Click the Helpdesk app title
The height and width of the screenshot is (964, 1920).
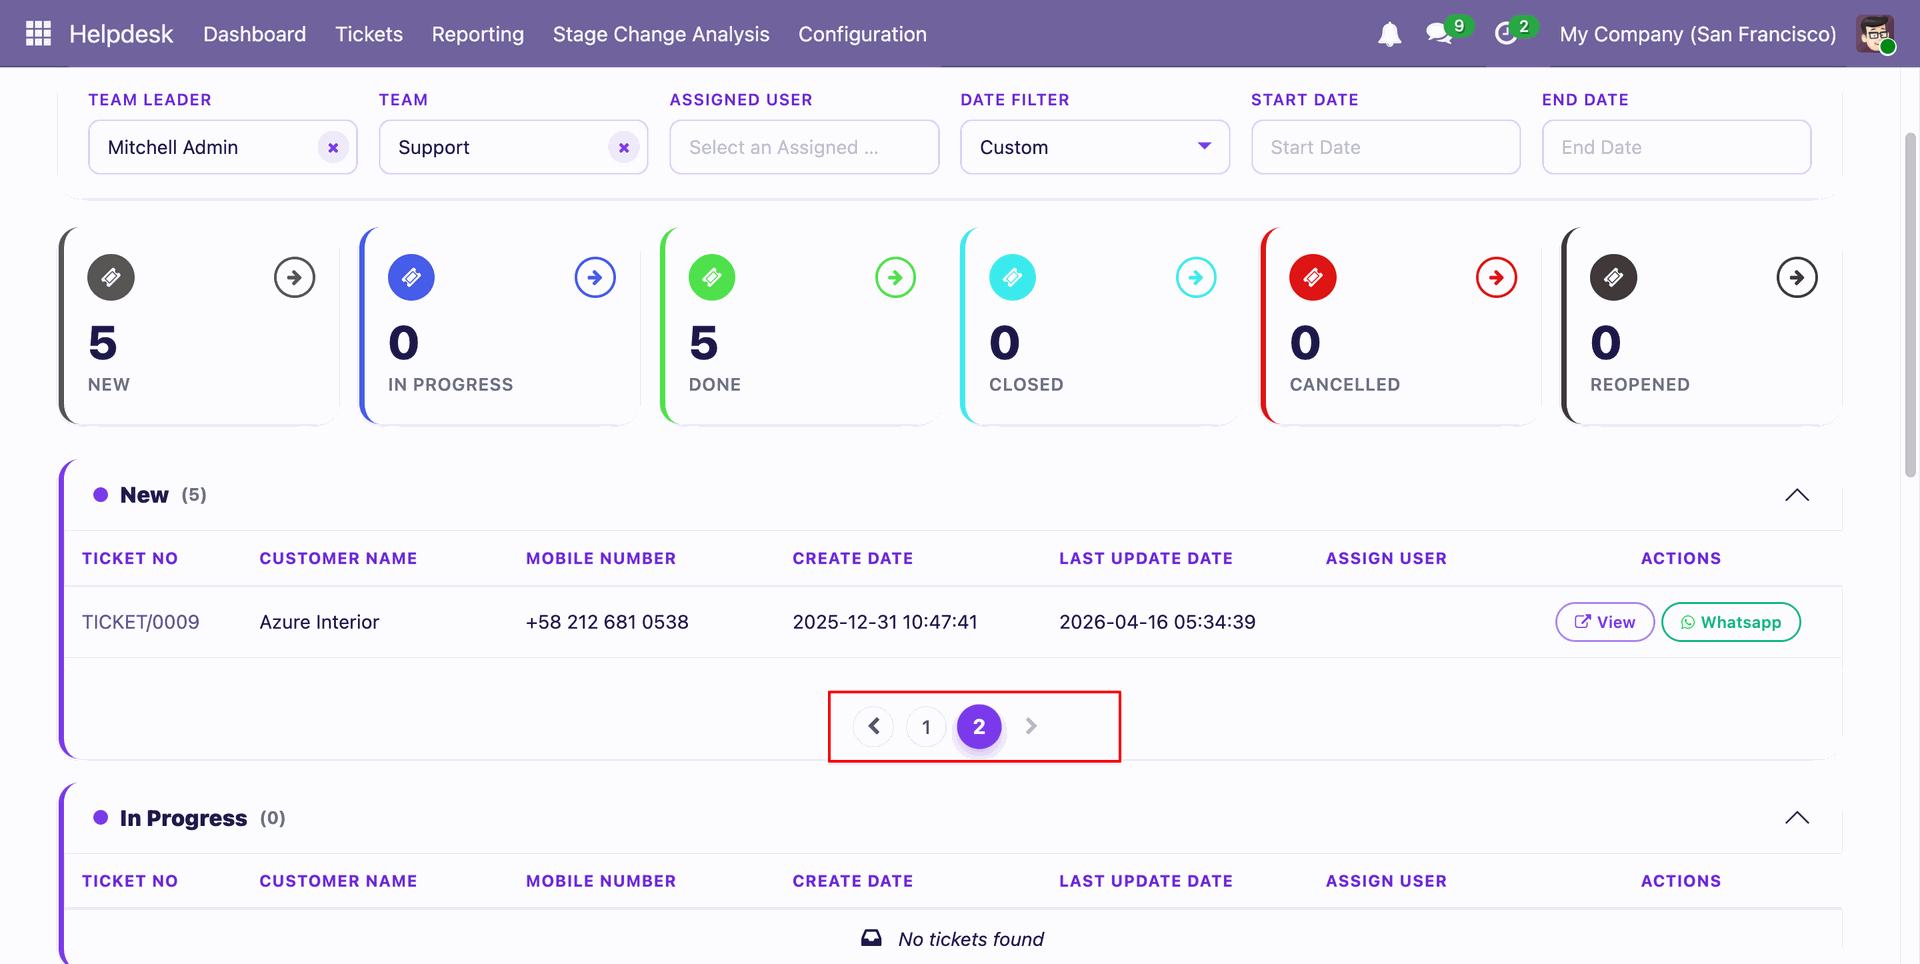(x=121, y=34)
